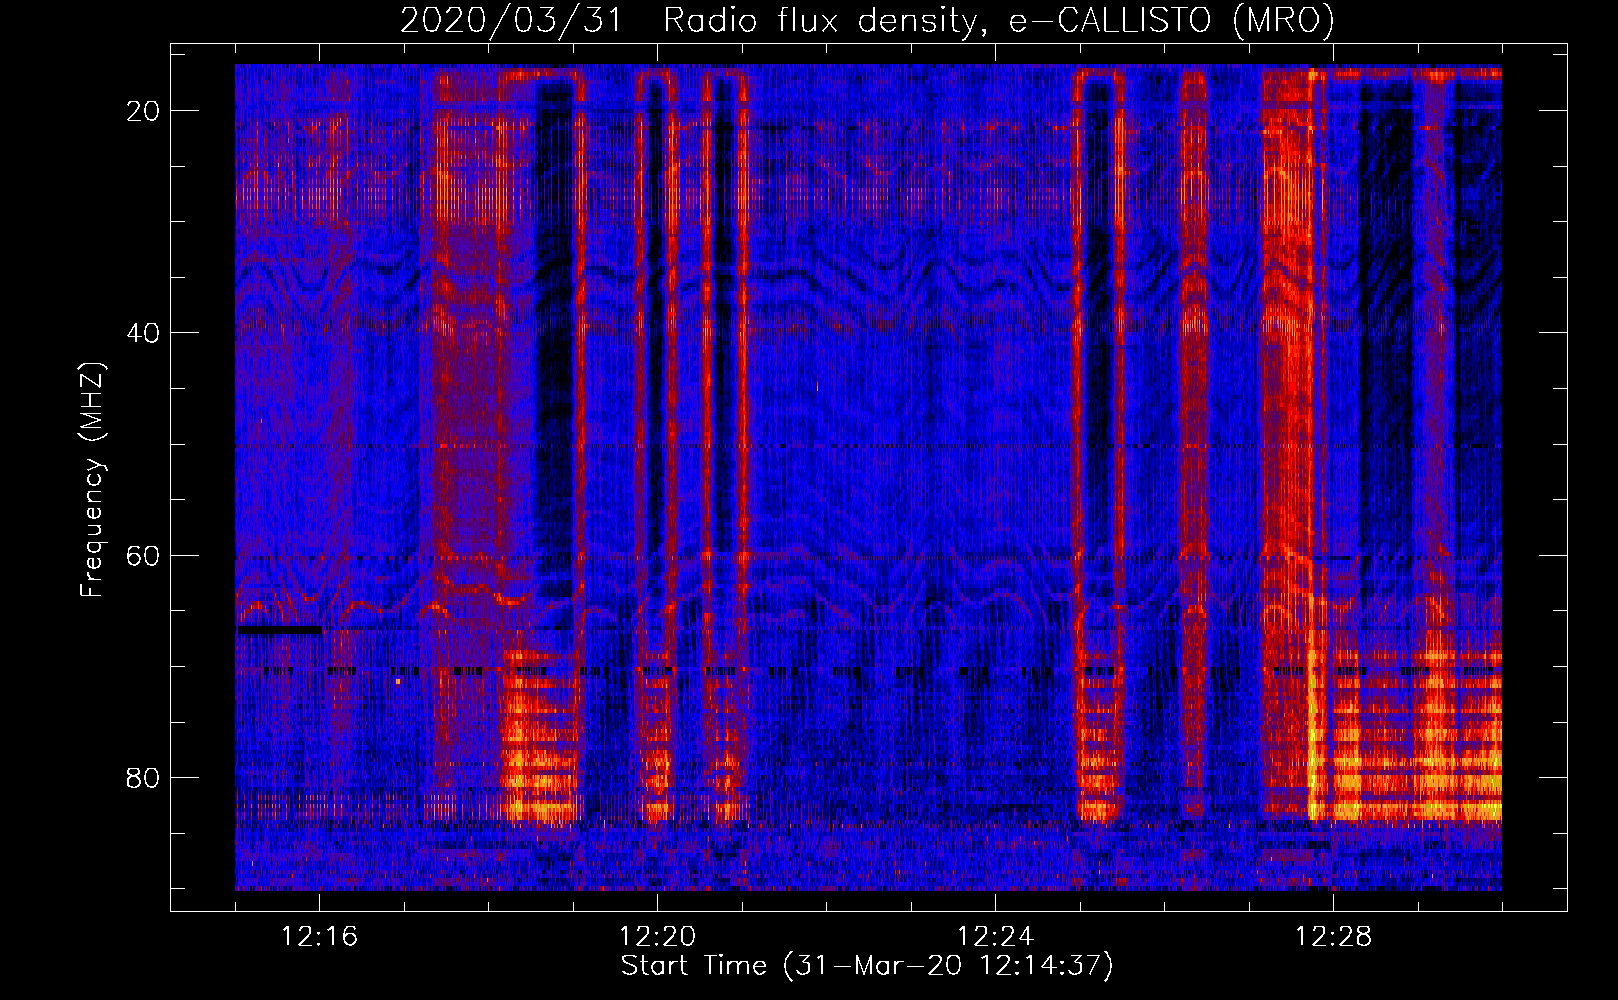The image size is (1618, 1000).
Task: Click the 'Start Time (31-Mar-20 12:14:37)' label
Action: (x=867, y=966)
